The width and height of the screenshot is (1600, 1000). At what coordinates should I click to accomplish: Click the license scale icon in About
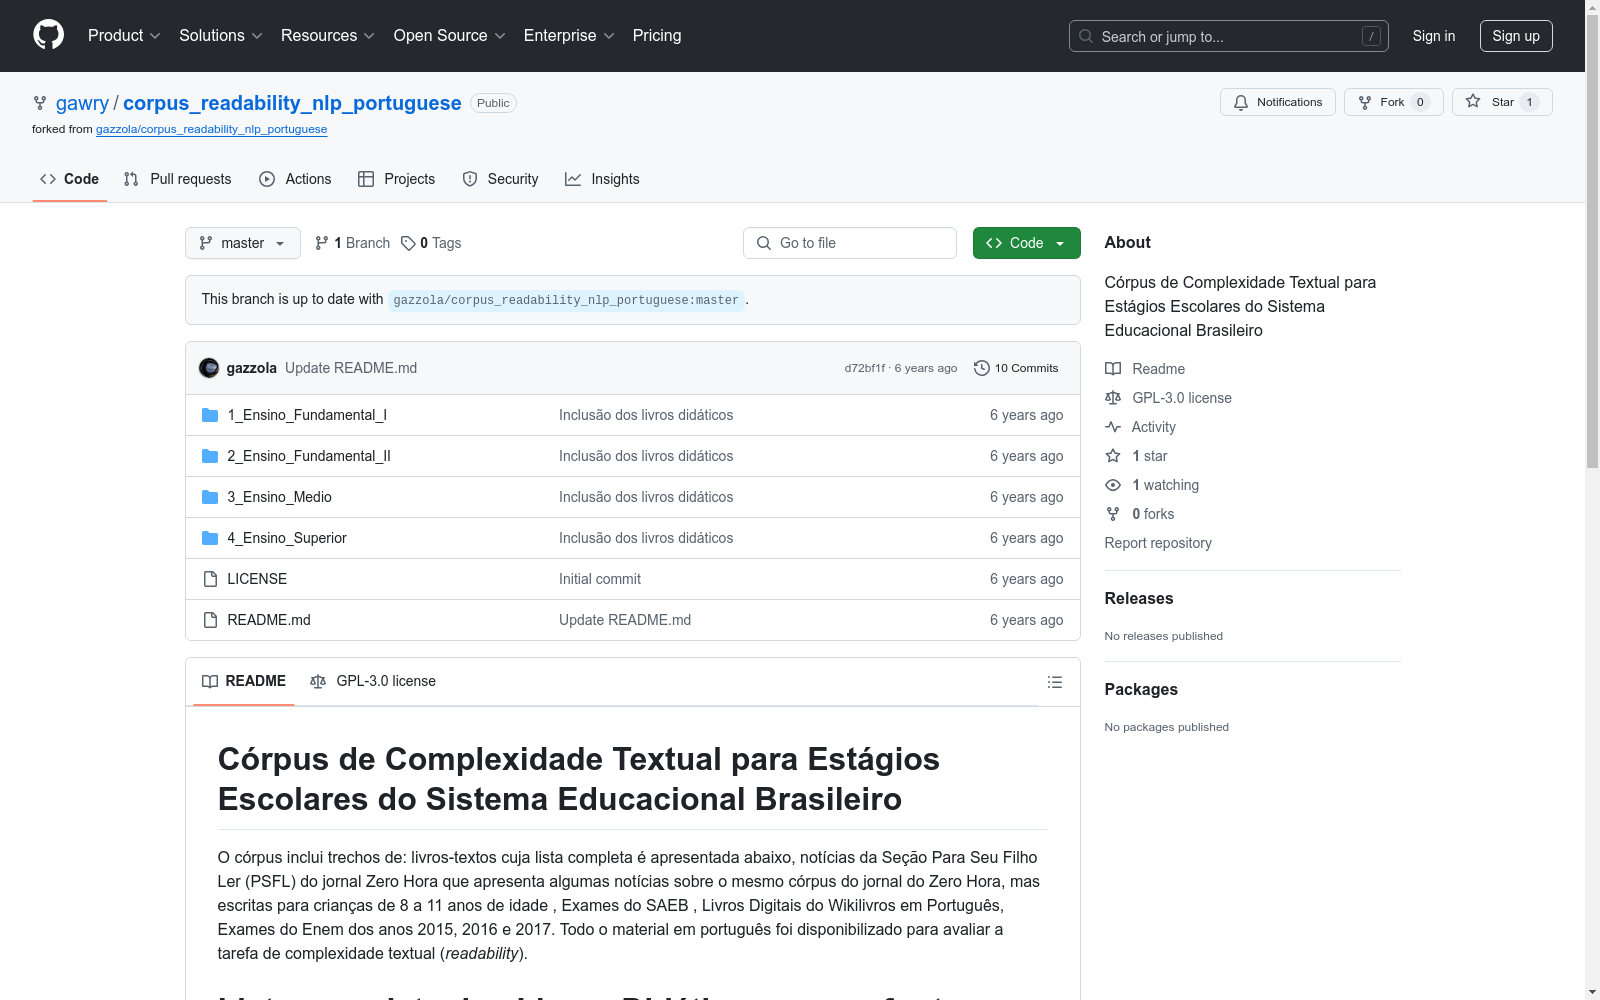point(1113,398)
